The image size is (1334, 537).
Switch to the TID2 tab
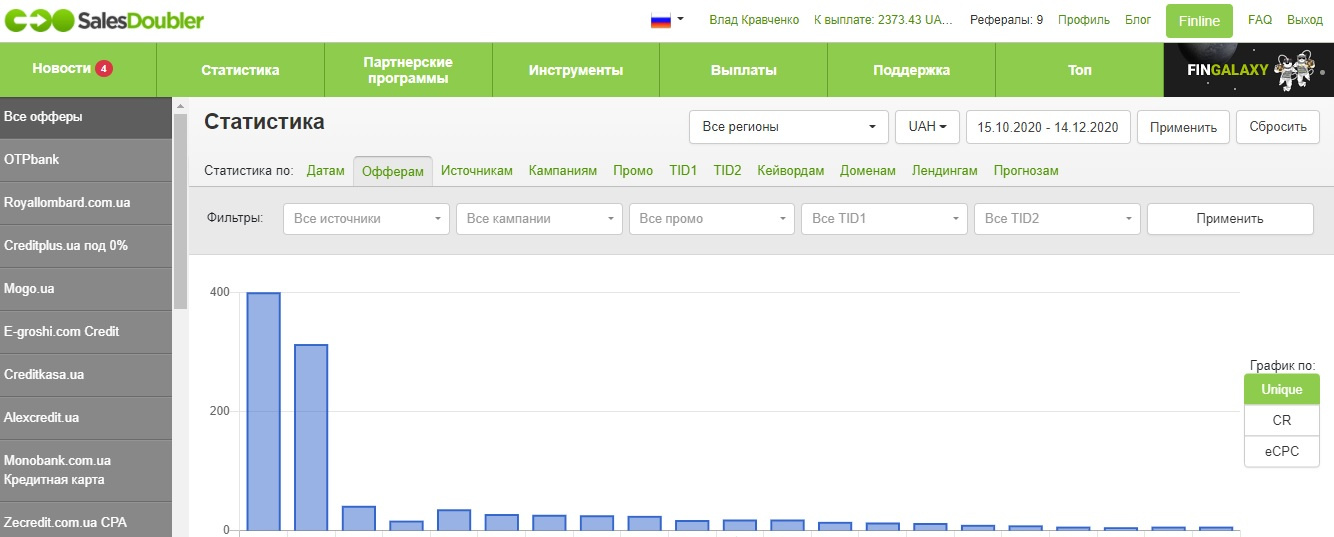coord(728,171)
